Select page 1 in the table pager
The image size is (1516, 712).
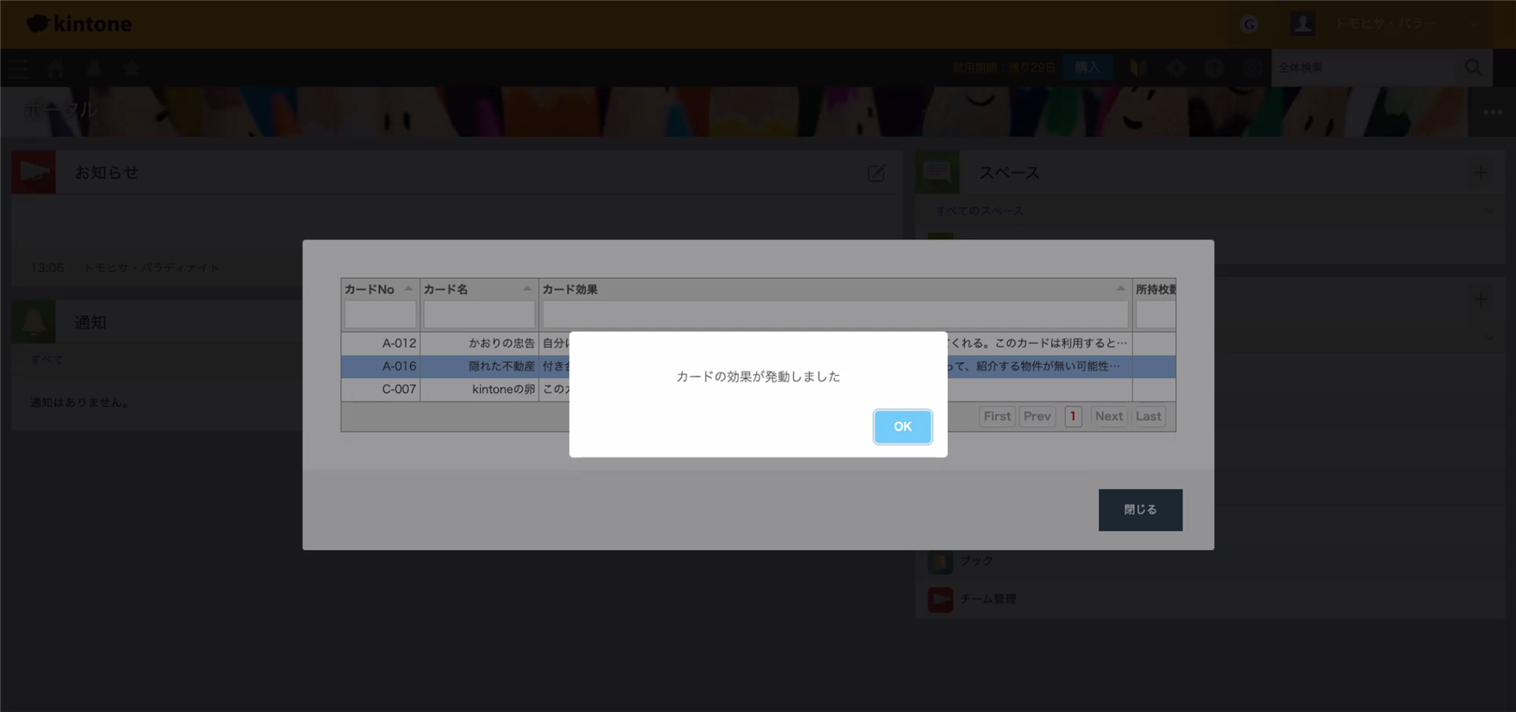coord(1073,416)
